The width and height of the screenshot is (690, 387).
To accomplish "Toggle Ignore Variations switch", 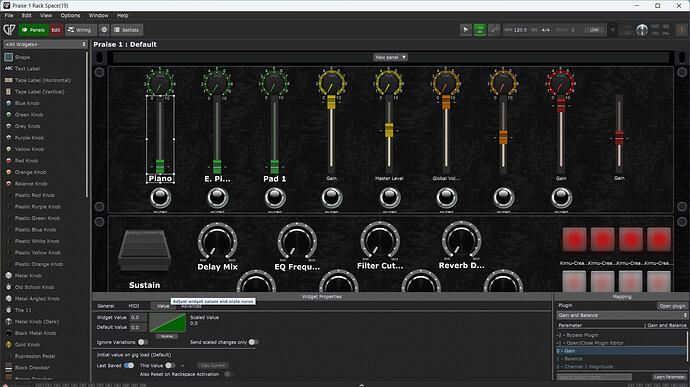I will click(x=143, y=342).
